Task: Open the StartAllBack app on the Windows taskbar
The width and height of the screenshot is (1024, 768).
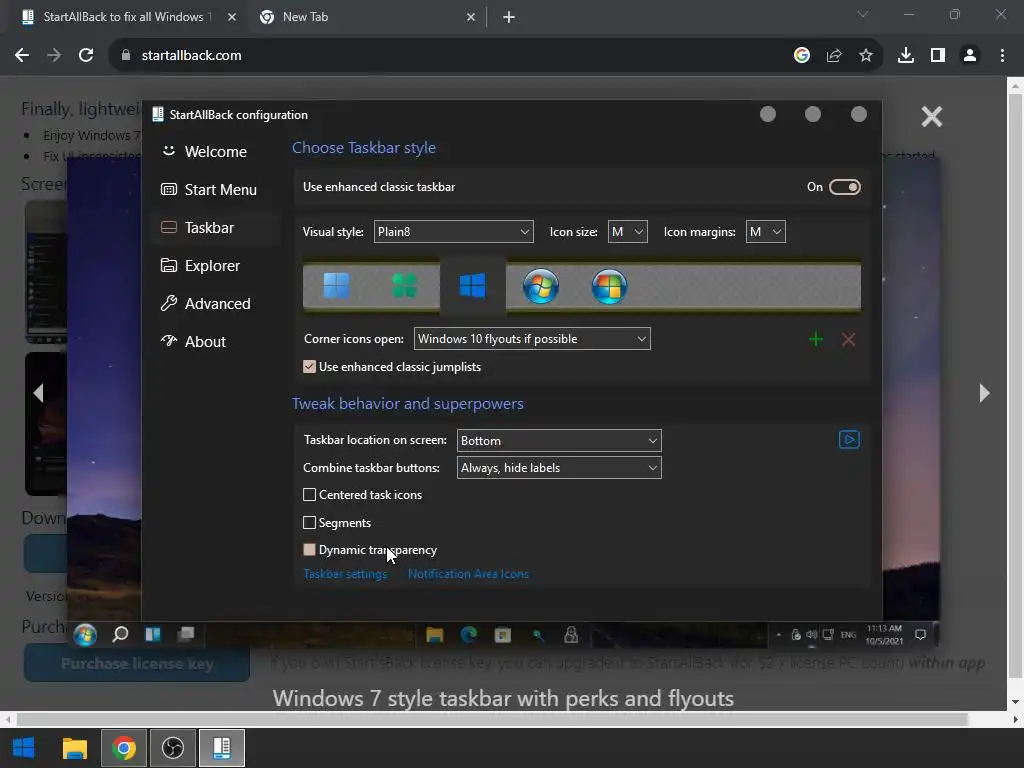Action: tap(222, 748)
